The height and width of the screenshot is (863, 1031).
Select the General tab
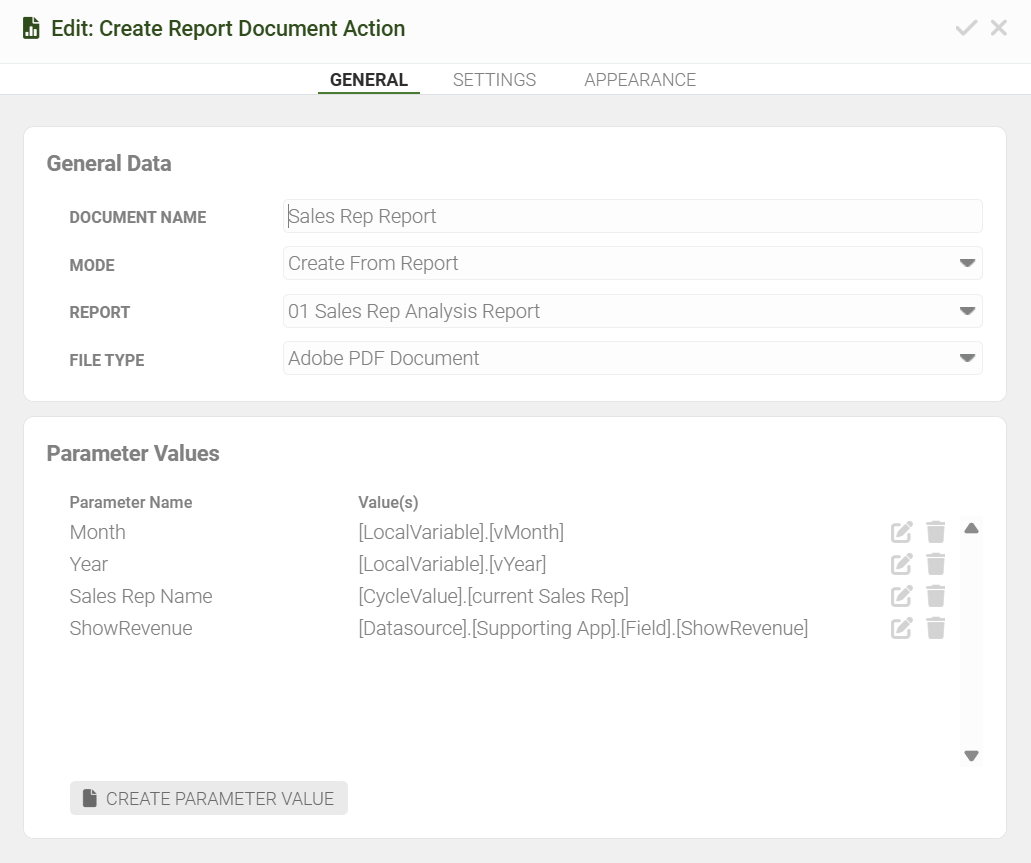(368, 80)
